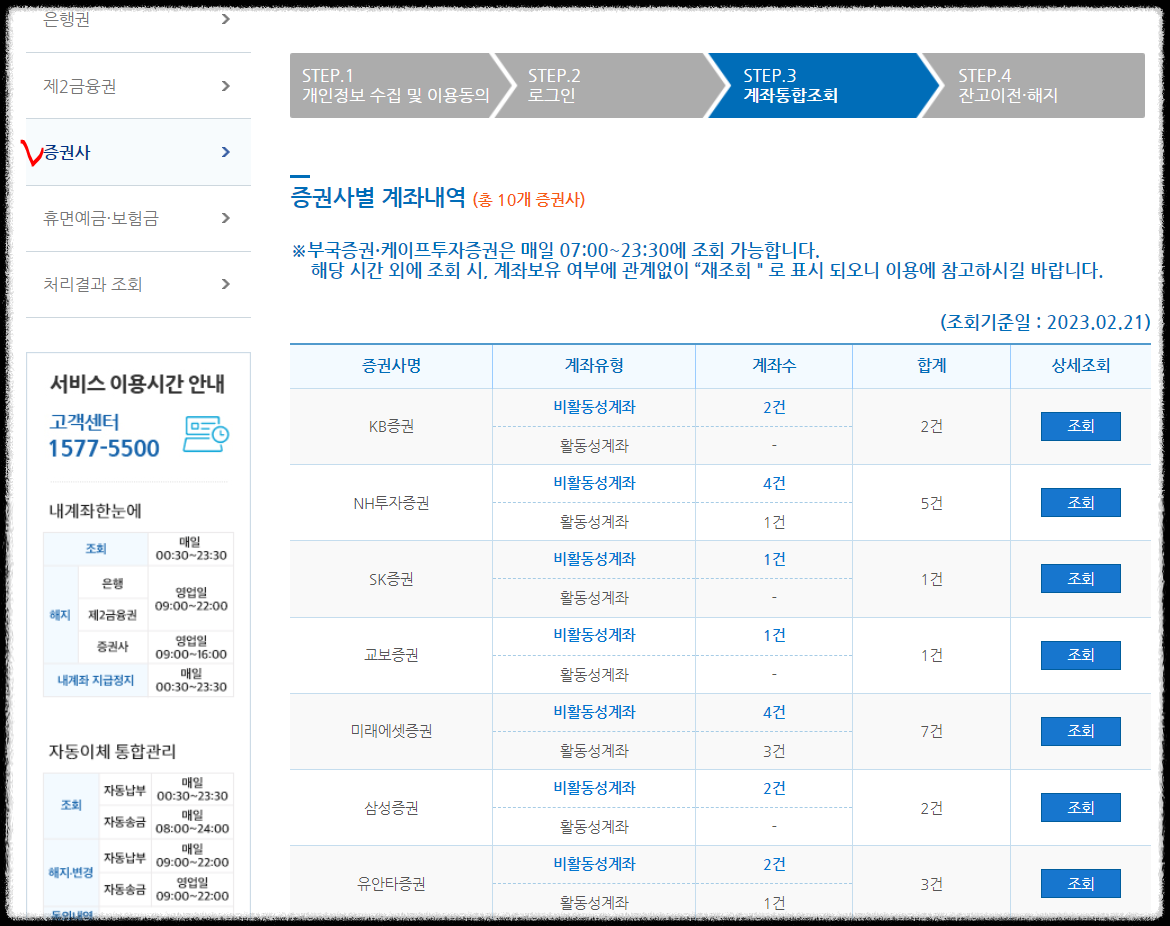Click 삼성증권 inactive count 2건

774,788
